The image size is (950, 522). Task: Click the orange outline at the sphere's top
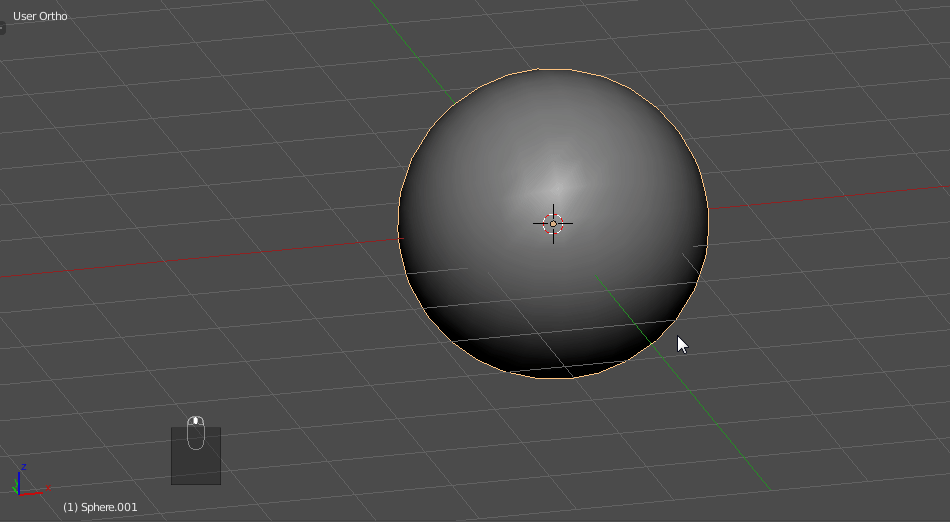(553, 69)
